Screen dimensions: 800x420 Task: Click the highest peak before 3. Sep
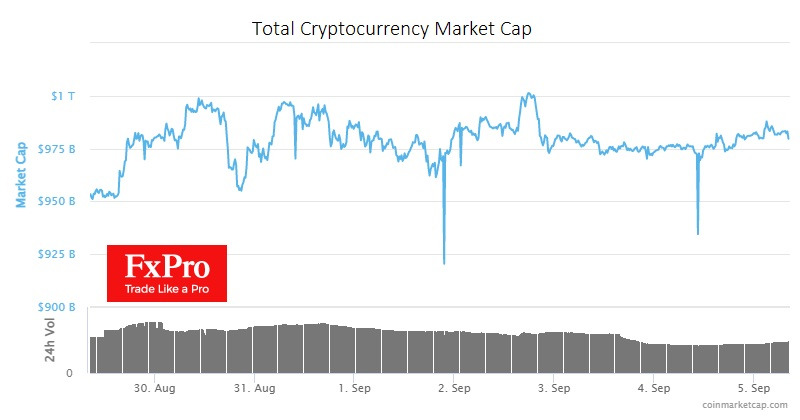tap(527, 94)
